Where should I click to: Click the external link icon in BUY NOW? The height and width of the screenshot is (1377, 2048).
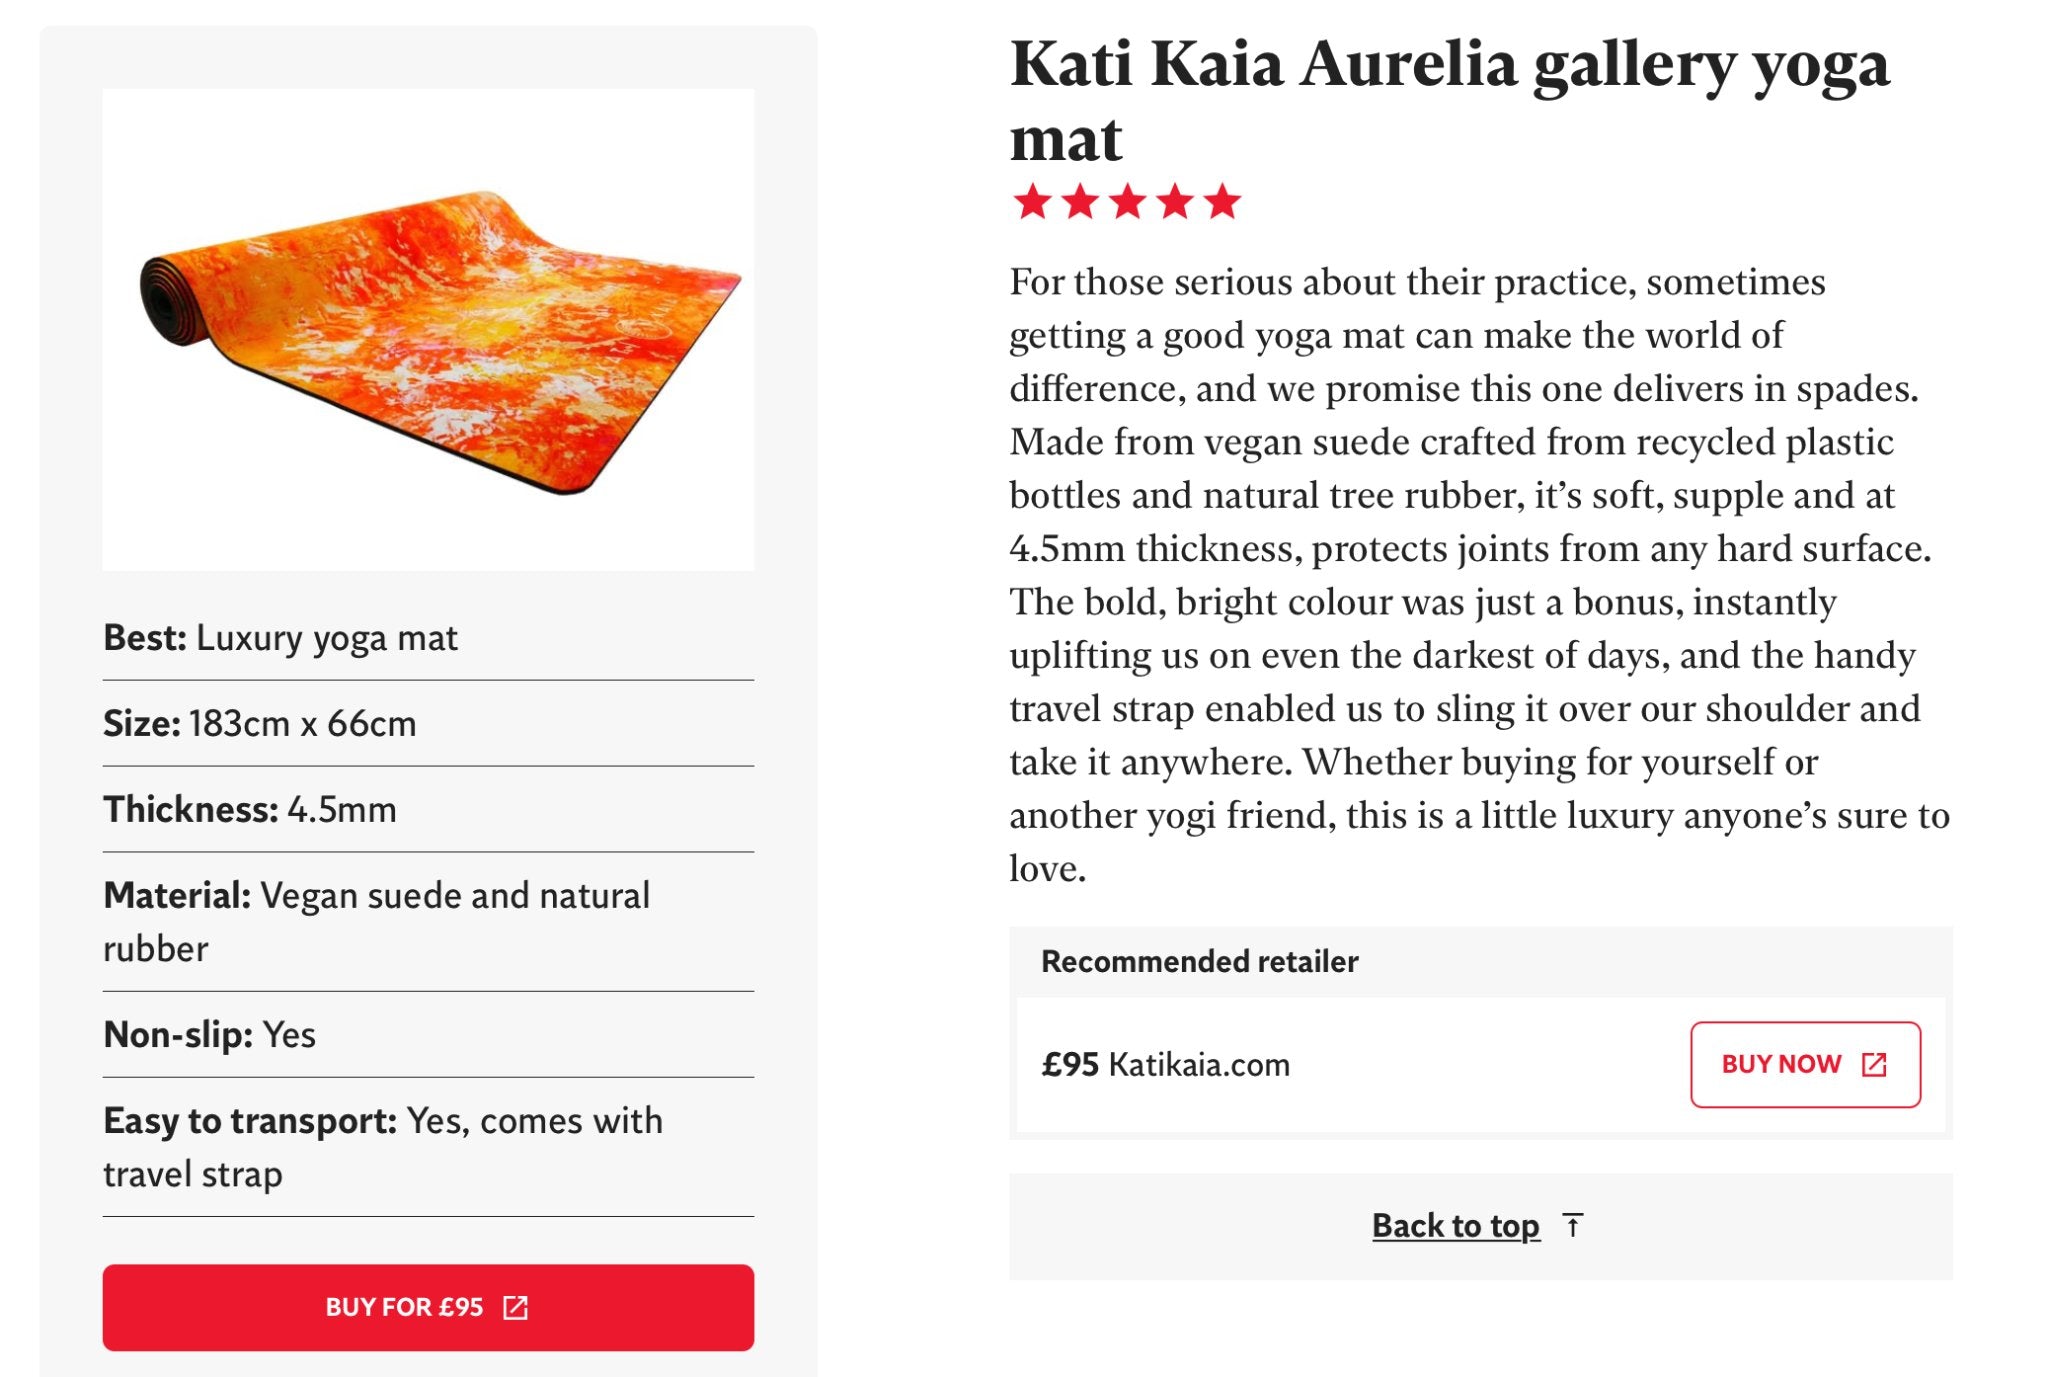click(1874, 1064)
